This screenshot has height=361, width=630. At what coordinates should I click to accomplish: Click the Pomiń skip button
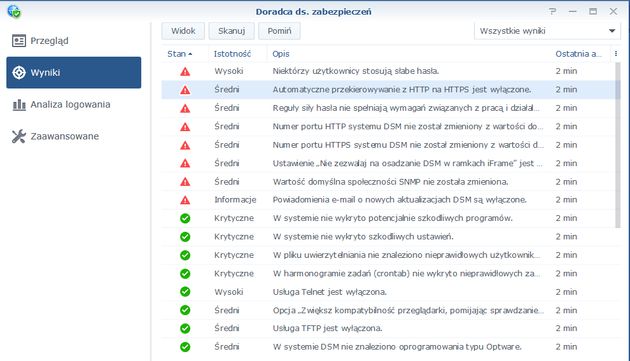[x=279, y=31]
